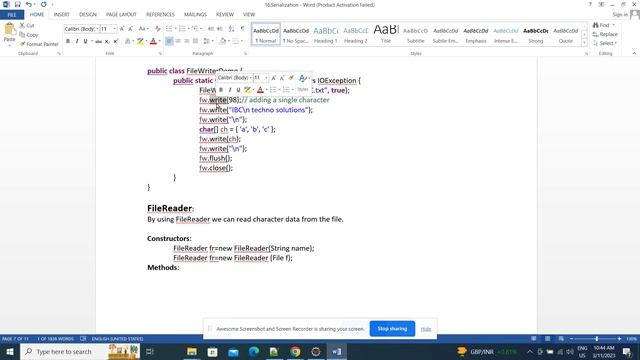The height and width of the screenshot is (360, 640).
Task: Apply subscript formatting
Action: point(107,41)
